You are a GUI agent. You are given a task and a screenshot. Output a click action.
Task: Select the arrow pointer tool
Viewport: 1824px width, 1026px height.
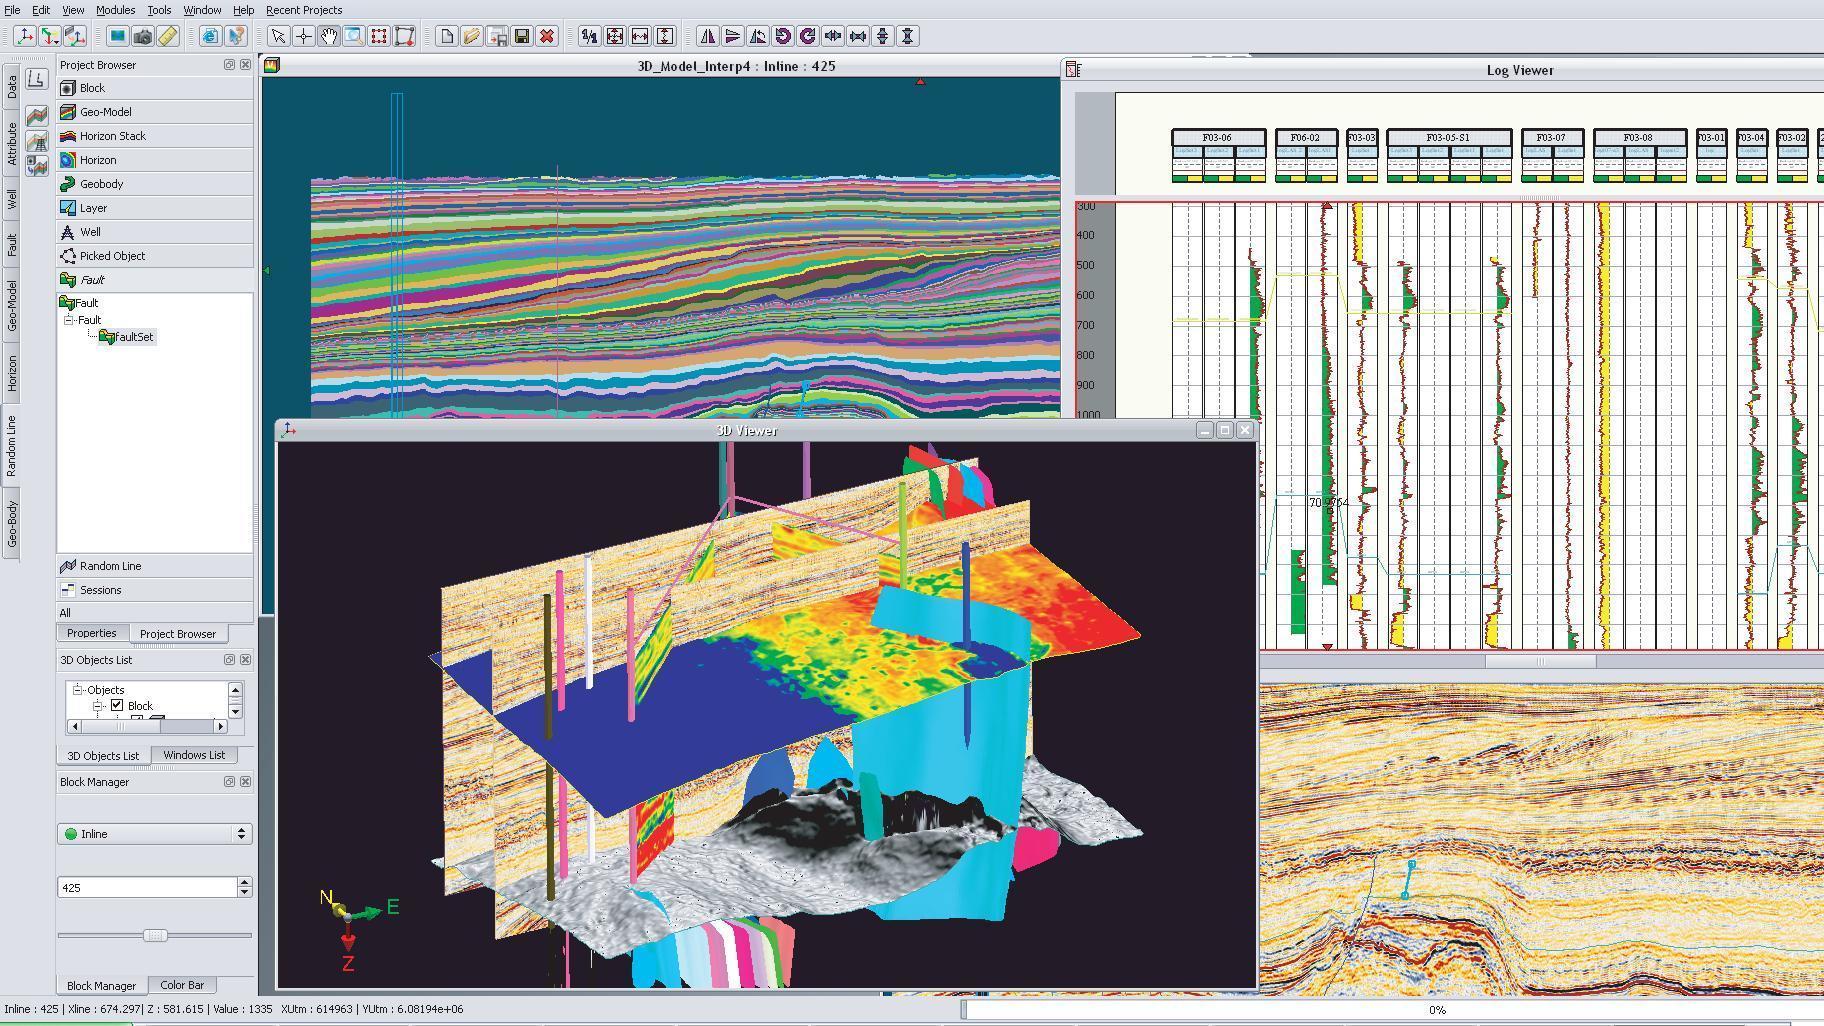click(278, 36)
